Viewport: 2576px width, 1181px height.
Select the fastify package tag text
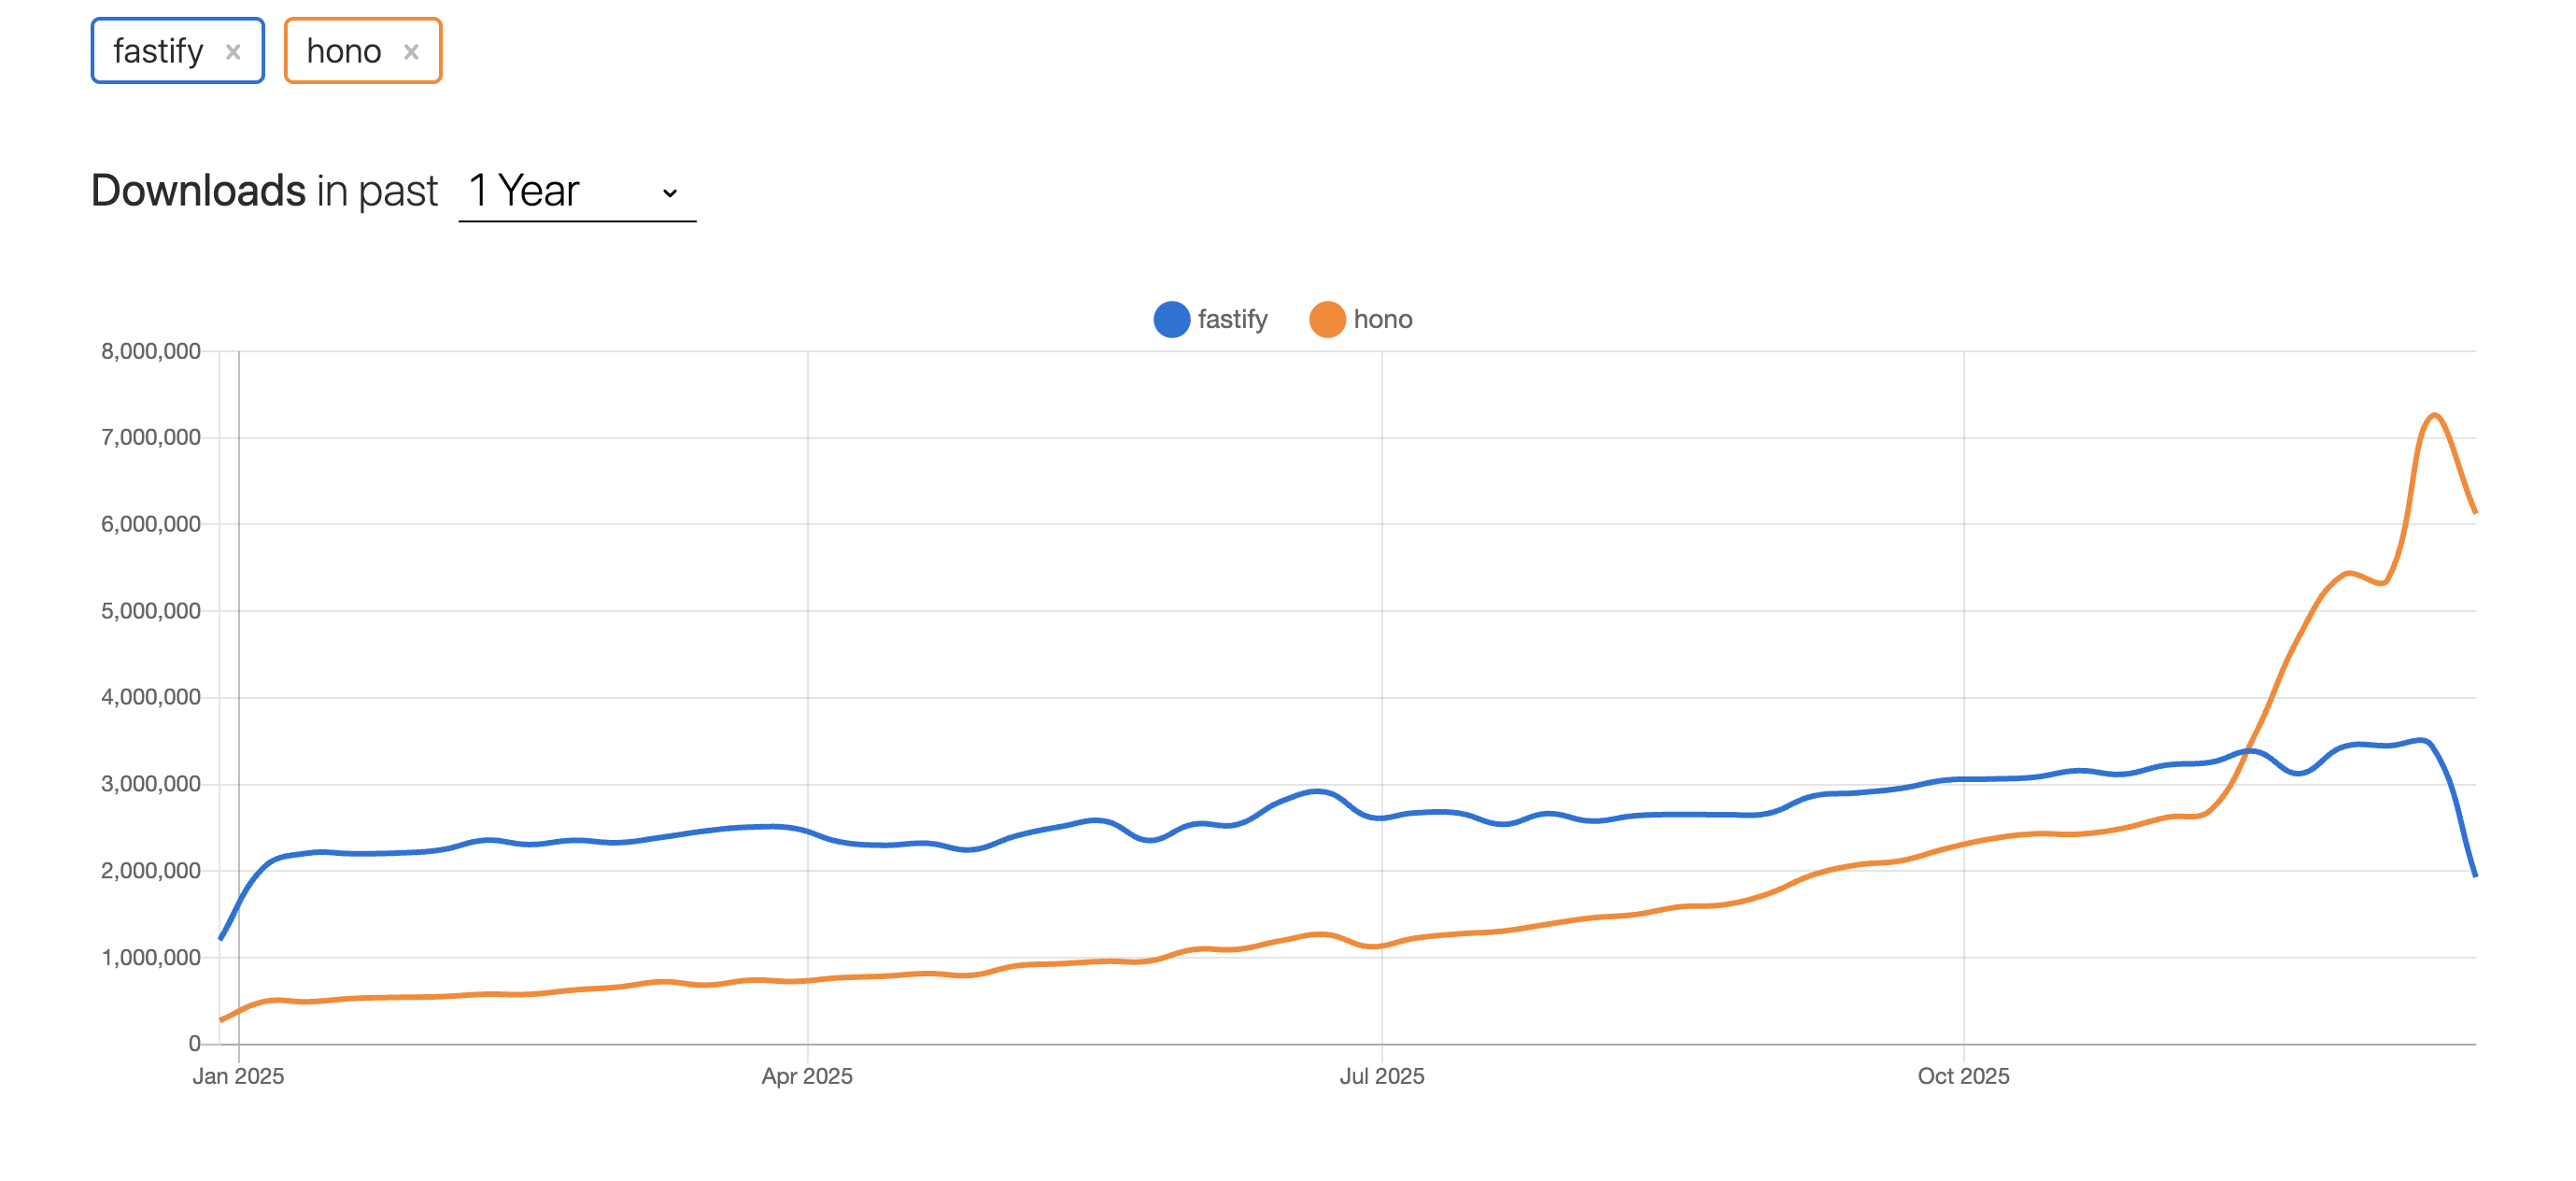(x=158, y=51)
